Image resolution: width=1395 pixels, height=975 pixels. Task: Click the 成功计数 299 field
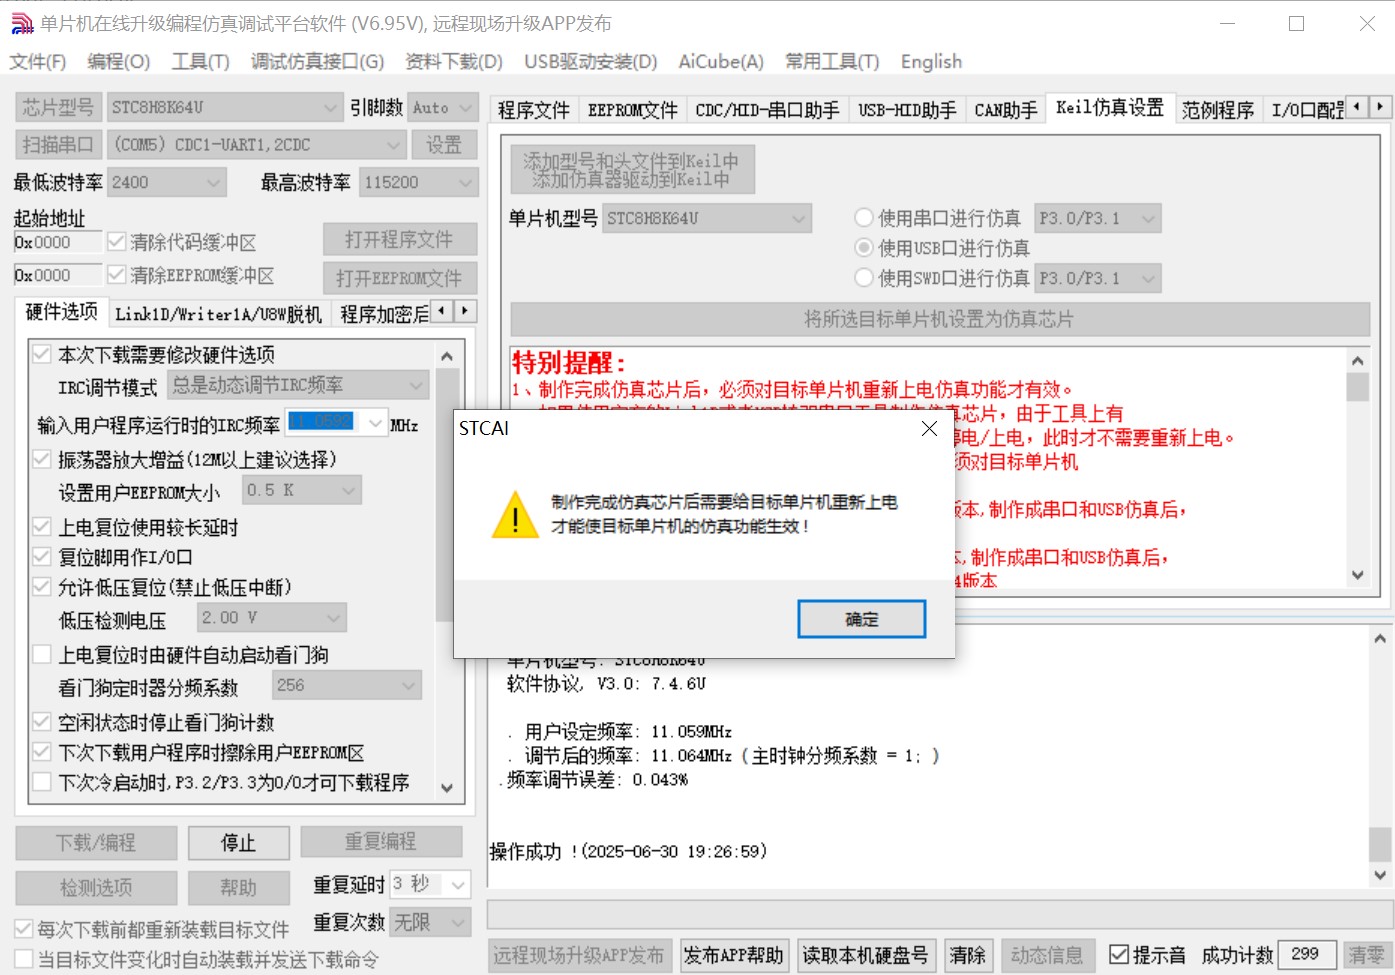[1306, 954]
